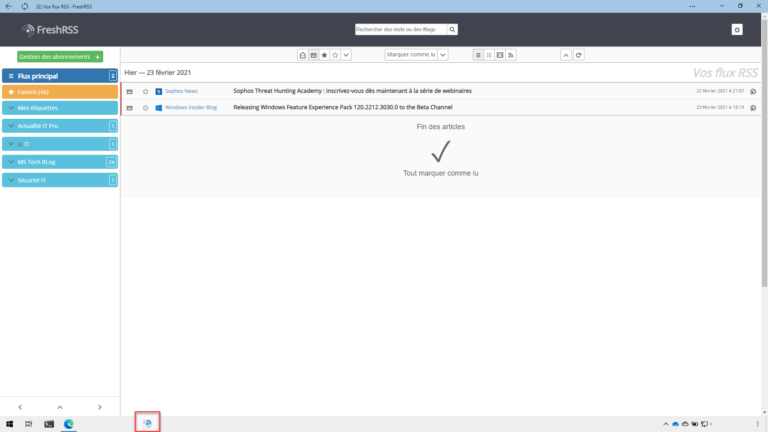Expand Mes étiquettes chevron
This screenshot has width=768, height=432.
[11, 108]
